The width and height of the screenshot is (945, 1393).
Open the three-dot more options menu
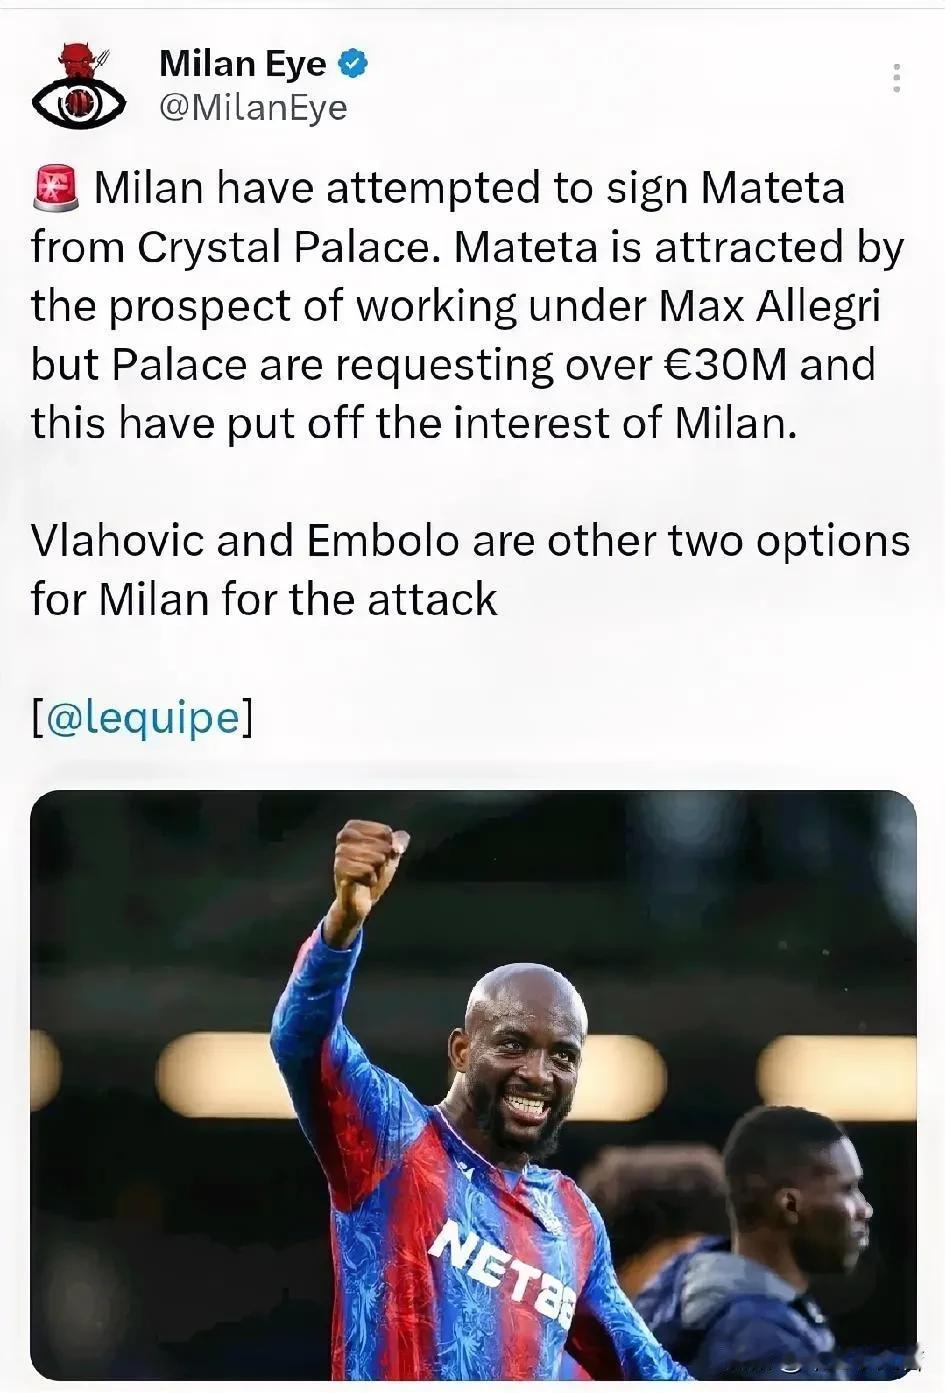click(897, 78)
